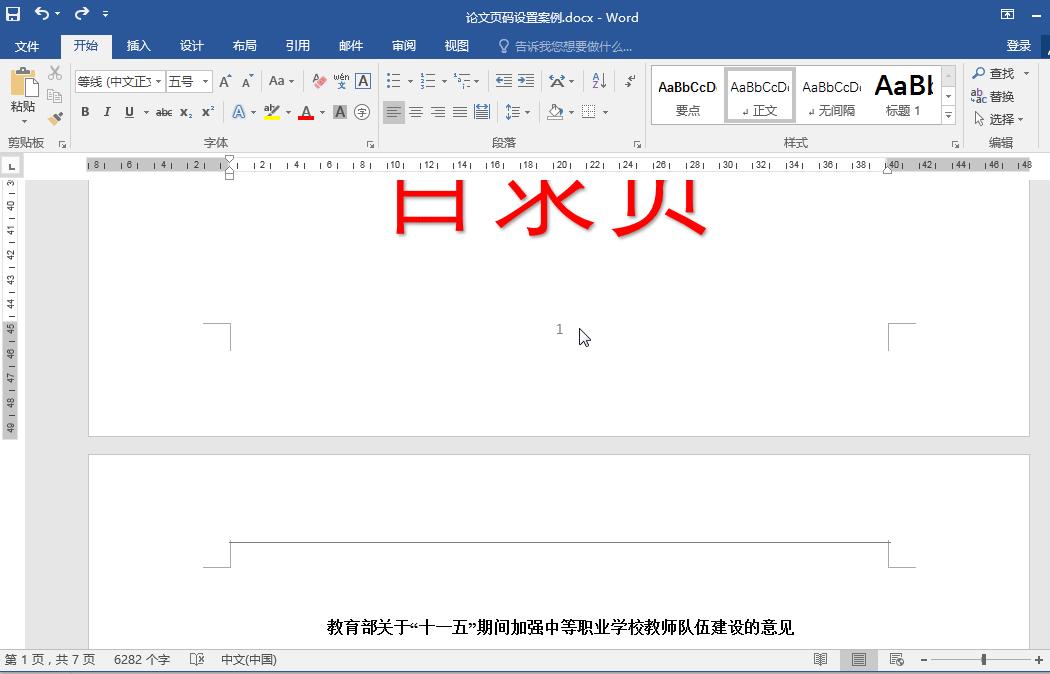Open the 邮件 ribbon tab

pos(351,46)
